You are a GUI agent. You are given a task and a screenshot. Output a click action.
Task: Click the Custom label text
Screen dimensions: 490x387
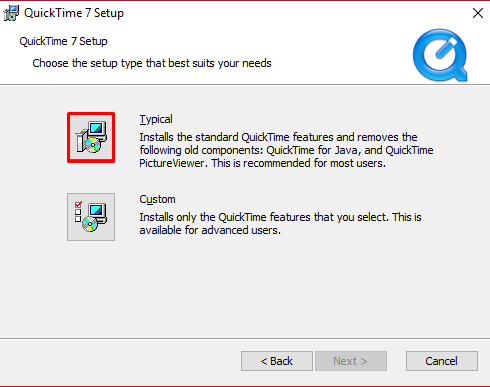(x=157, y=199)
